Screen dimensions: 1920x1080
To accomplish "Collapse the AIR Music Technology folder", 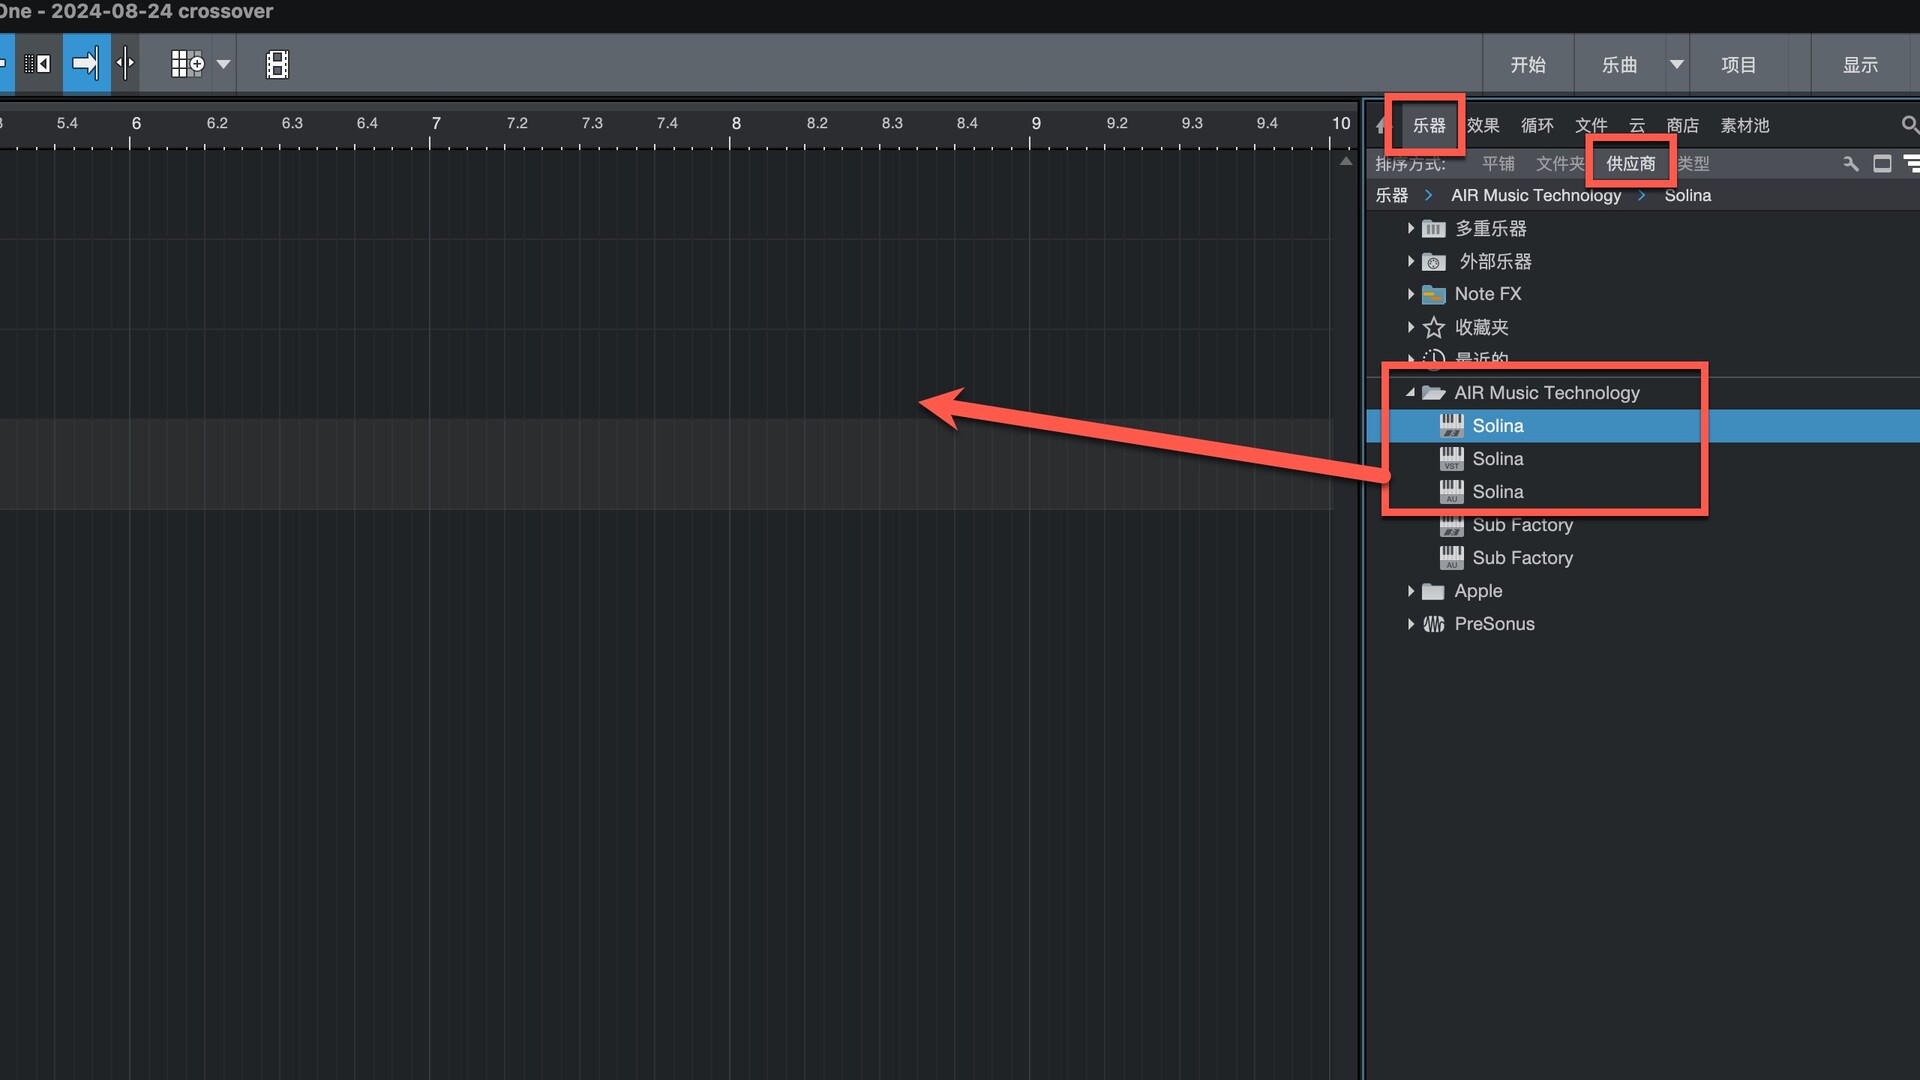I will click(1410, 393).
